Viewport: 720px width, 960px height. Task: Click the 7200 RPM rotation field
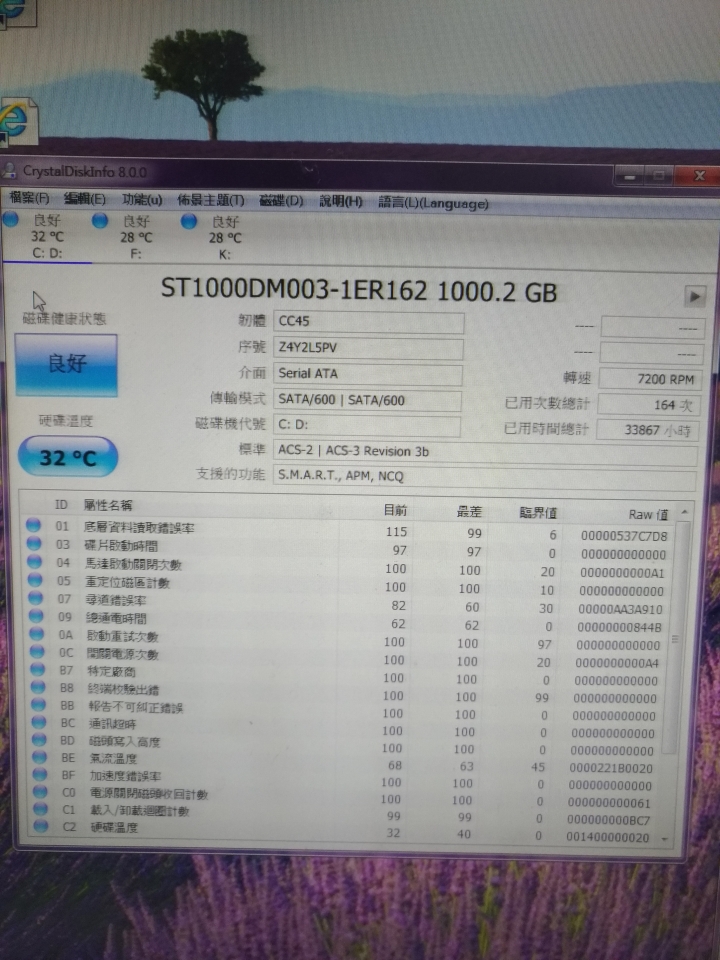pyautogui.click(x=650, y=380)
